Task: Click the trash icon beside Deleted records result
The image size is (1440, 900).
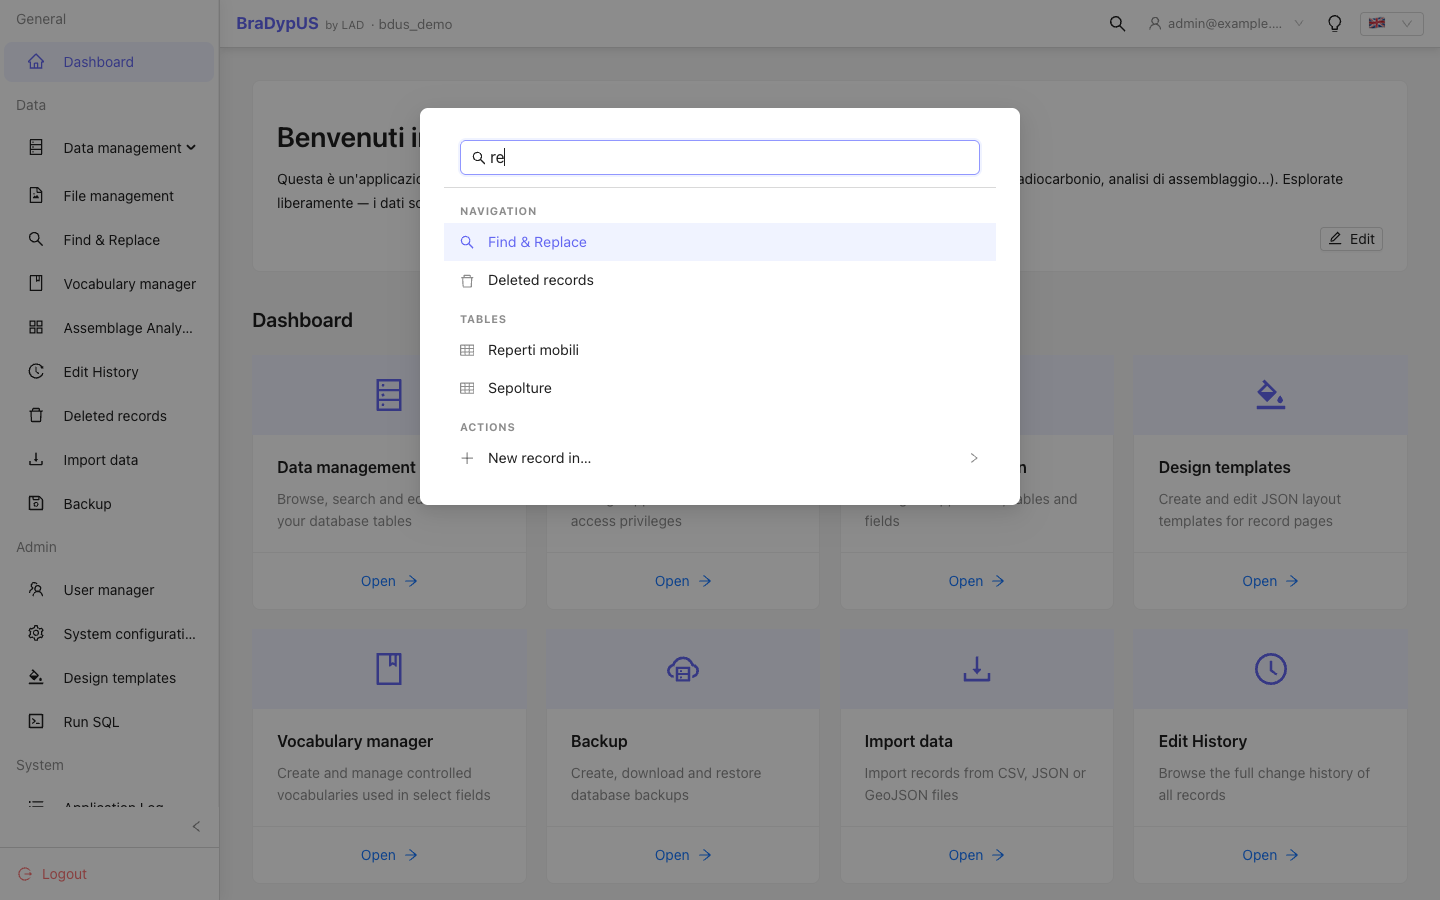Action: [467, 281]
